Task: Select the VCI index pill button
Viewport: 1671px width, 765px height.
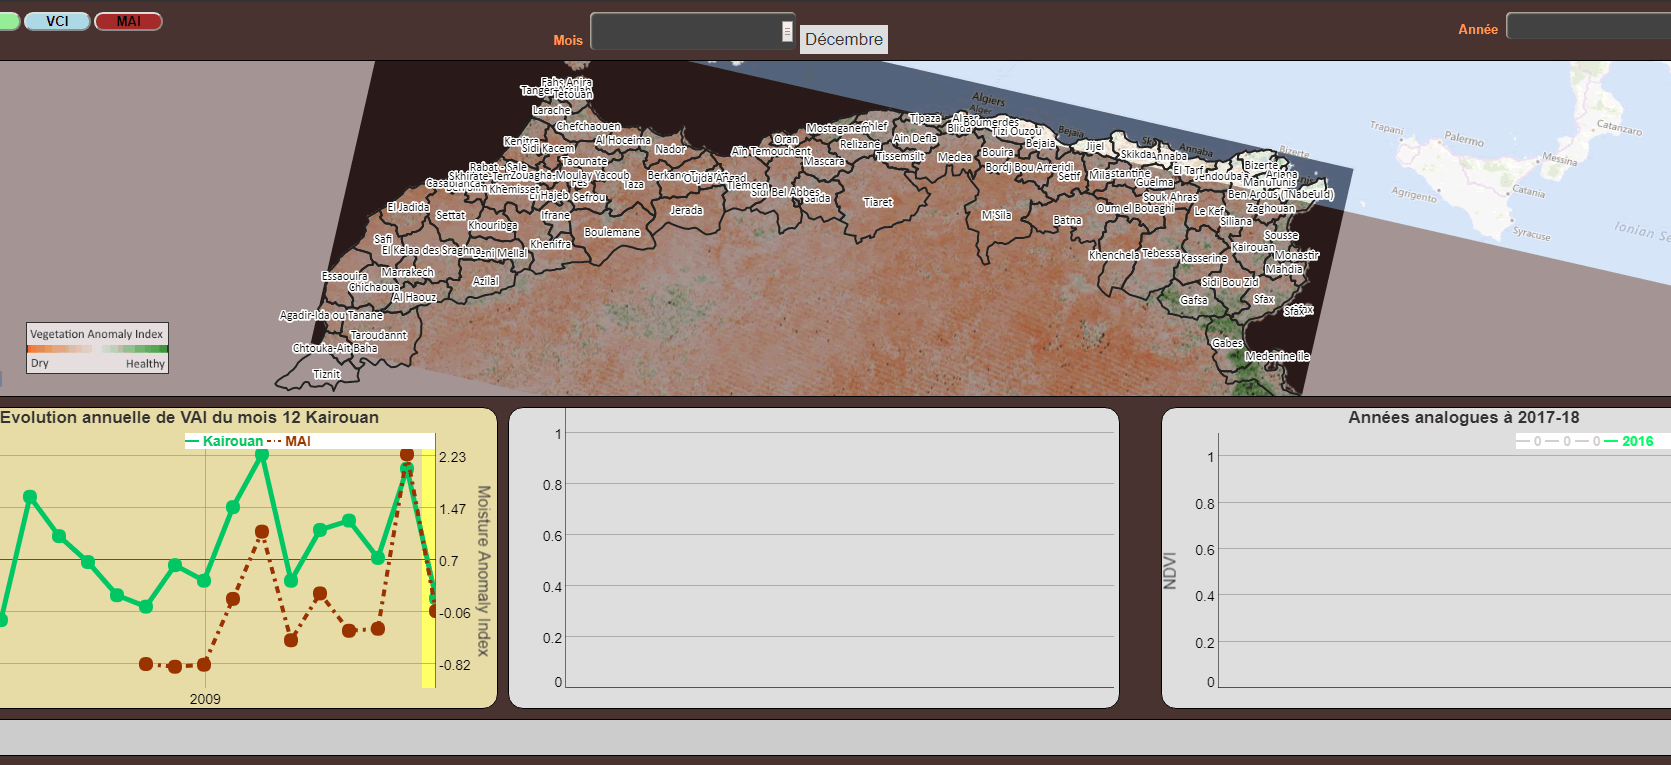Action: (57, 21)
